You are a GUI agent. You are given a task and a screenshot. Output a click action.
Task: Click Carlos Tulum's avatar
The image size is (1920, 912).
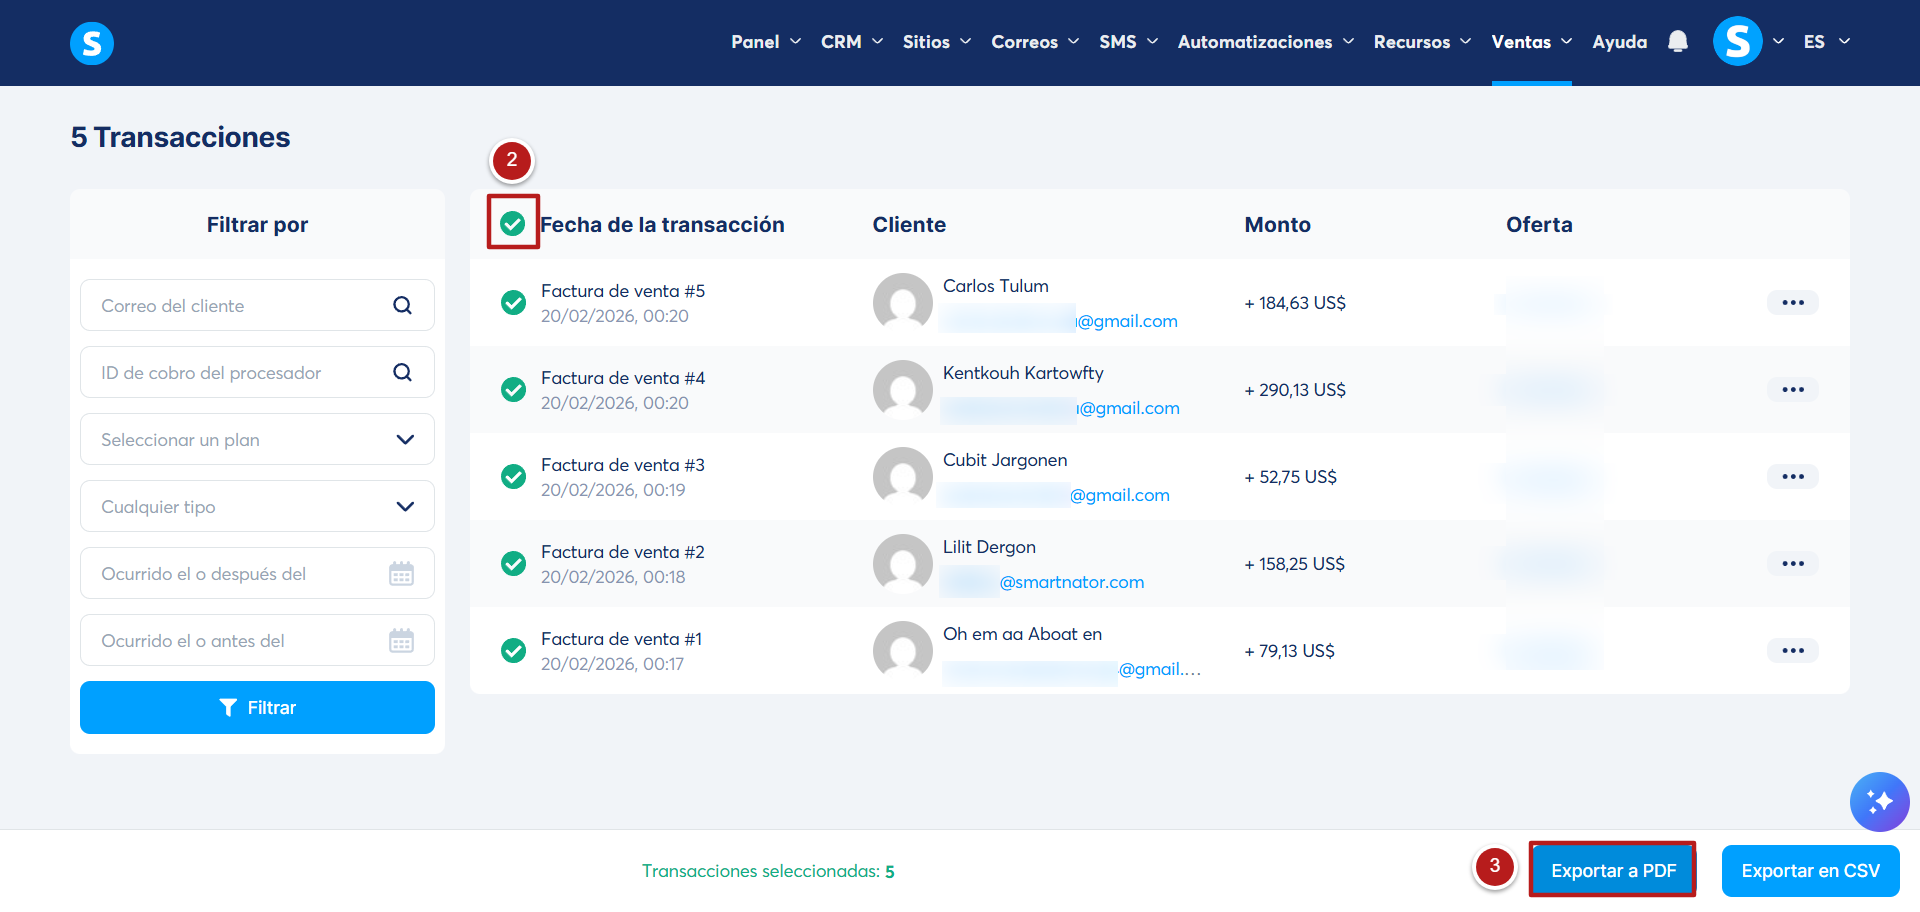point(903,302)
